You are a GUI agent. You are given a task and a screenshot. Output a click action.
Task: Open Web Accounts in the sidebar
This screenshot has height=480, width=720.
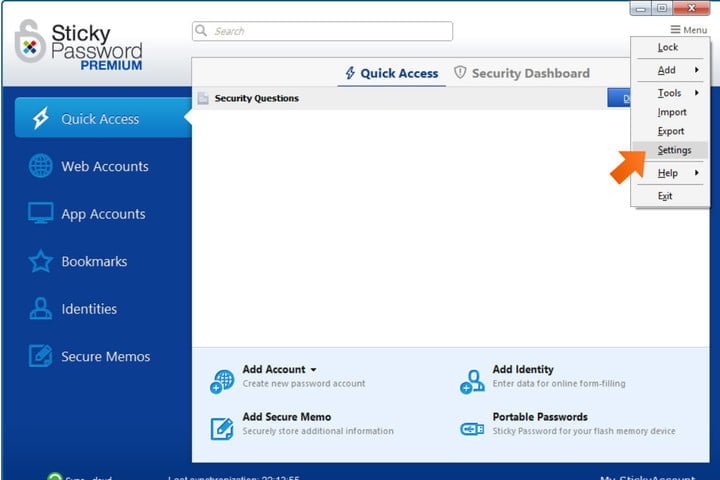pyautogui.click(x=105, y=166)
